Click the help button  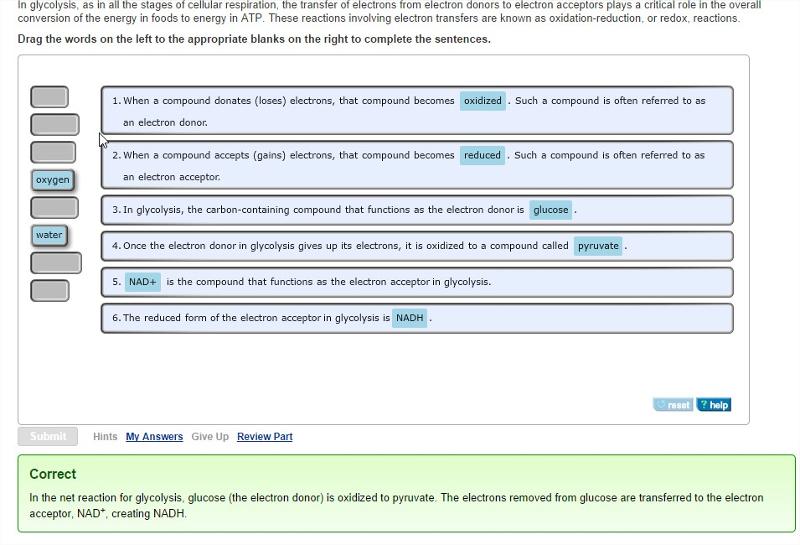click(714, 405)
